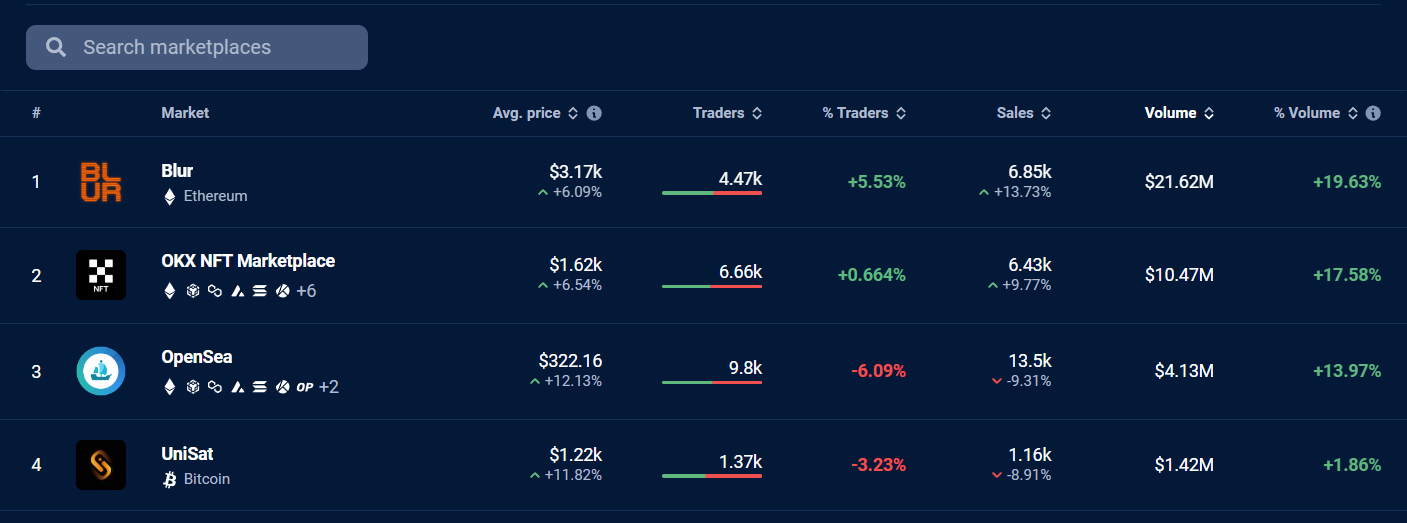Open the Blur marketplace link
This screenshot has height=523, width=1407.
coord(177,171)
